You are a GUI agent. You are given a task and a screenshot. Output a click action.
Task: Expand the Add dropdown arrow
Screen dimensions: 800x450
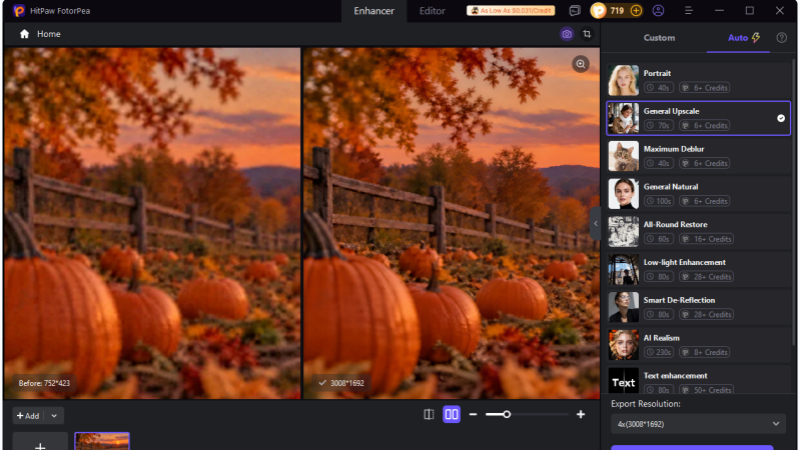(x=54, y=416)
